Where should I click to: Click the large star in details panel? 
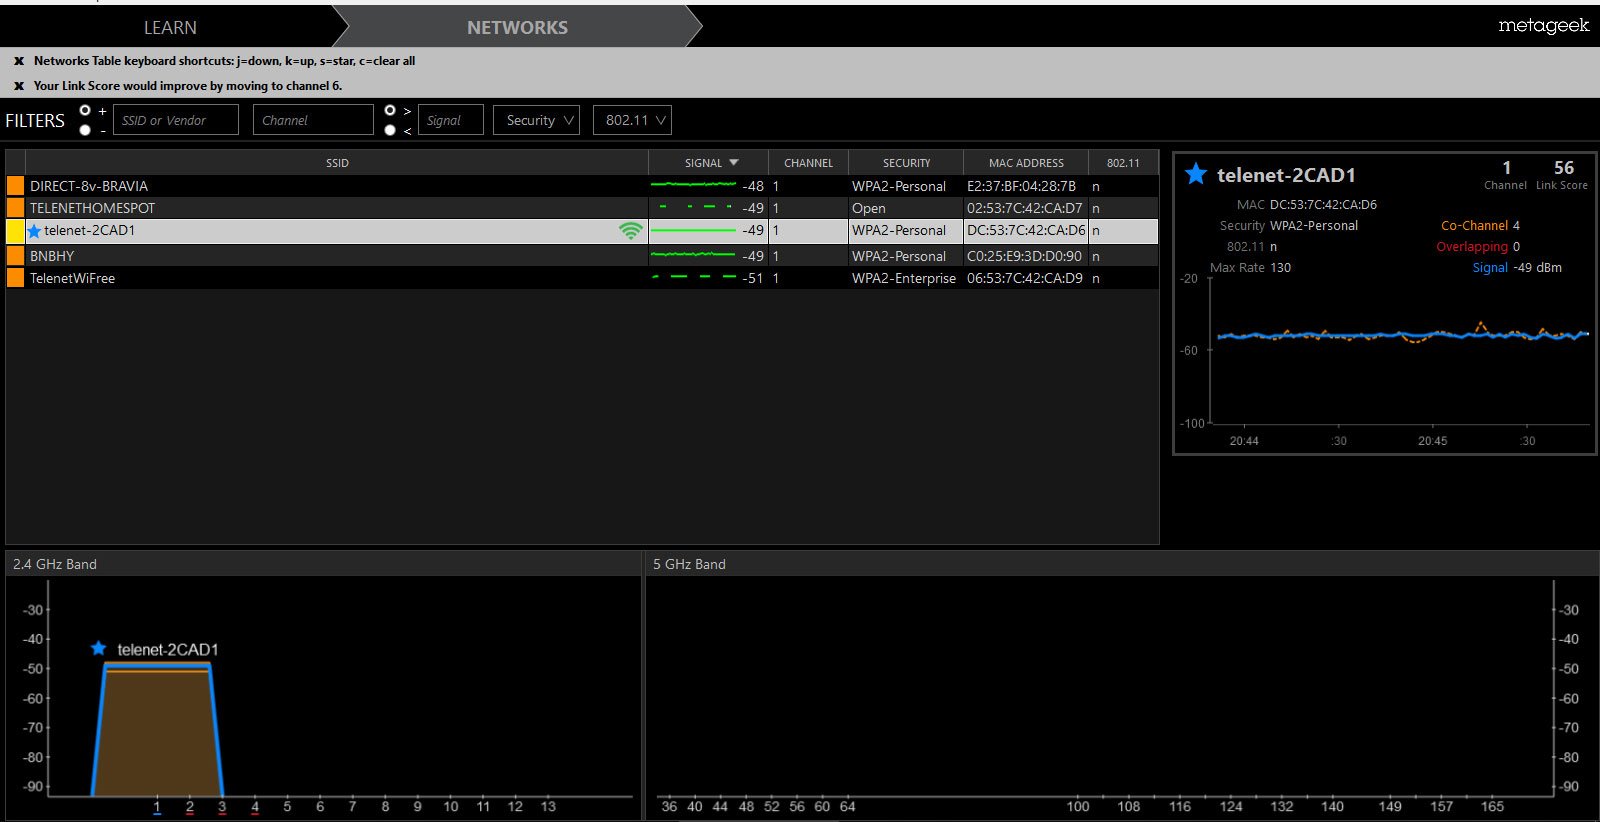[x=1196, y=174]
